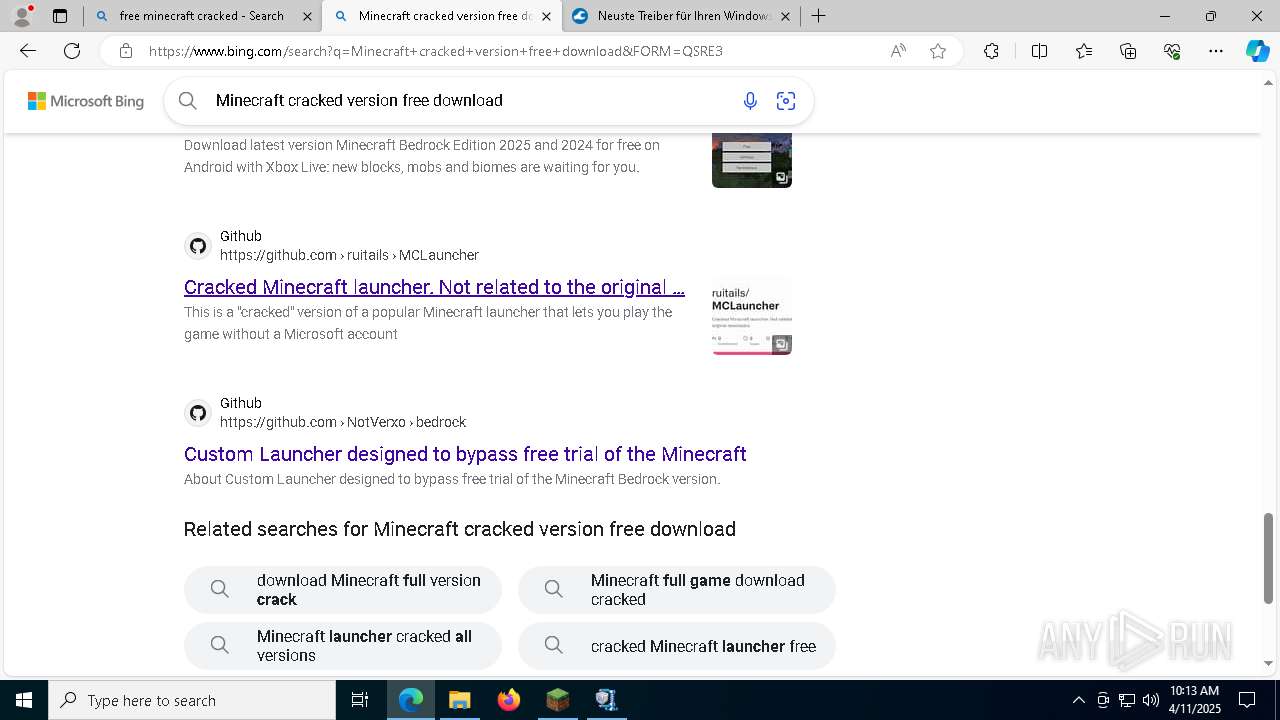Toggle split screen view
This screenshot has height=720, width=1280.
[1039, 51]
